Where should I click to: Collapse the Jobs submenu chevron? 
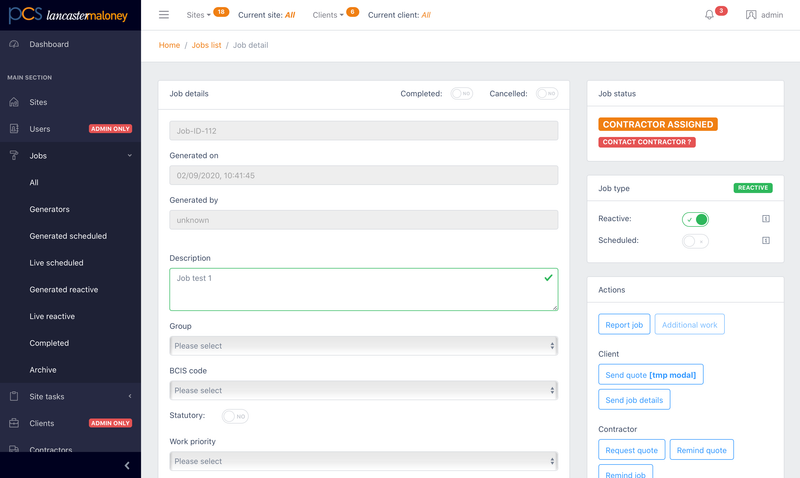(x=130, y=156)
